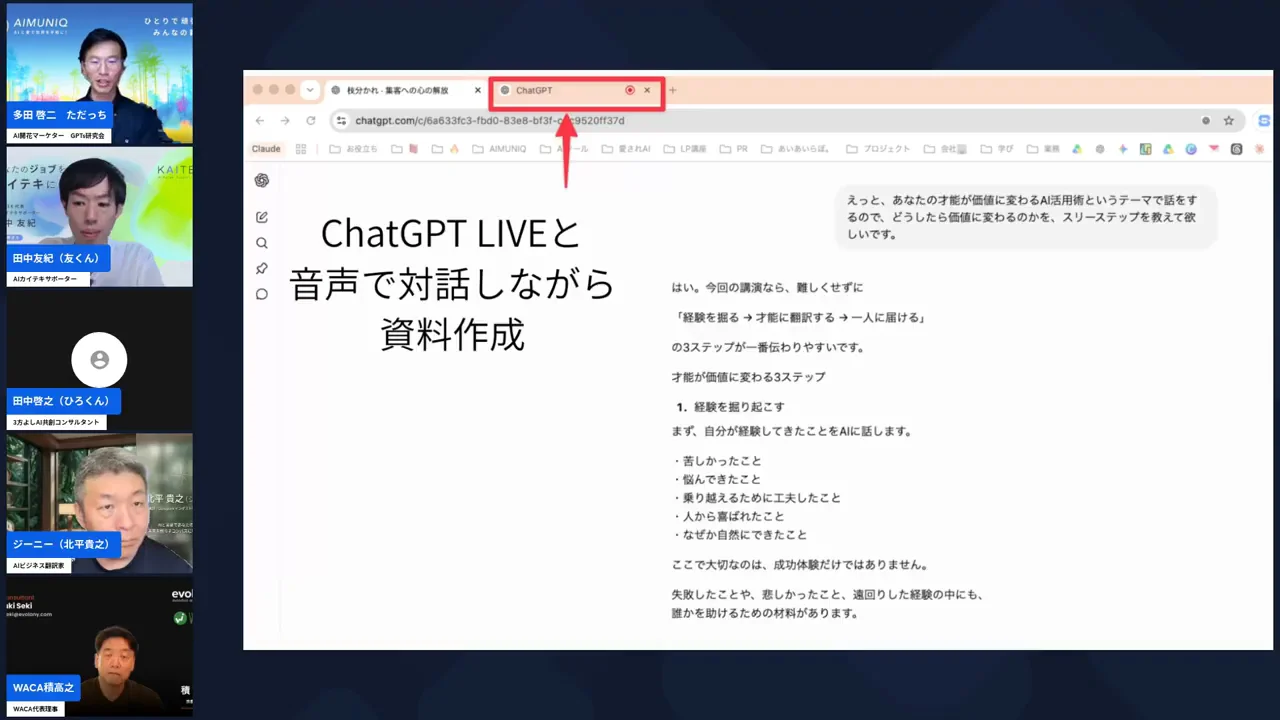Switch to the ChatGPT tab
The height and width of the screenshot is (720, 1280).
click(x=577, y=90)
